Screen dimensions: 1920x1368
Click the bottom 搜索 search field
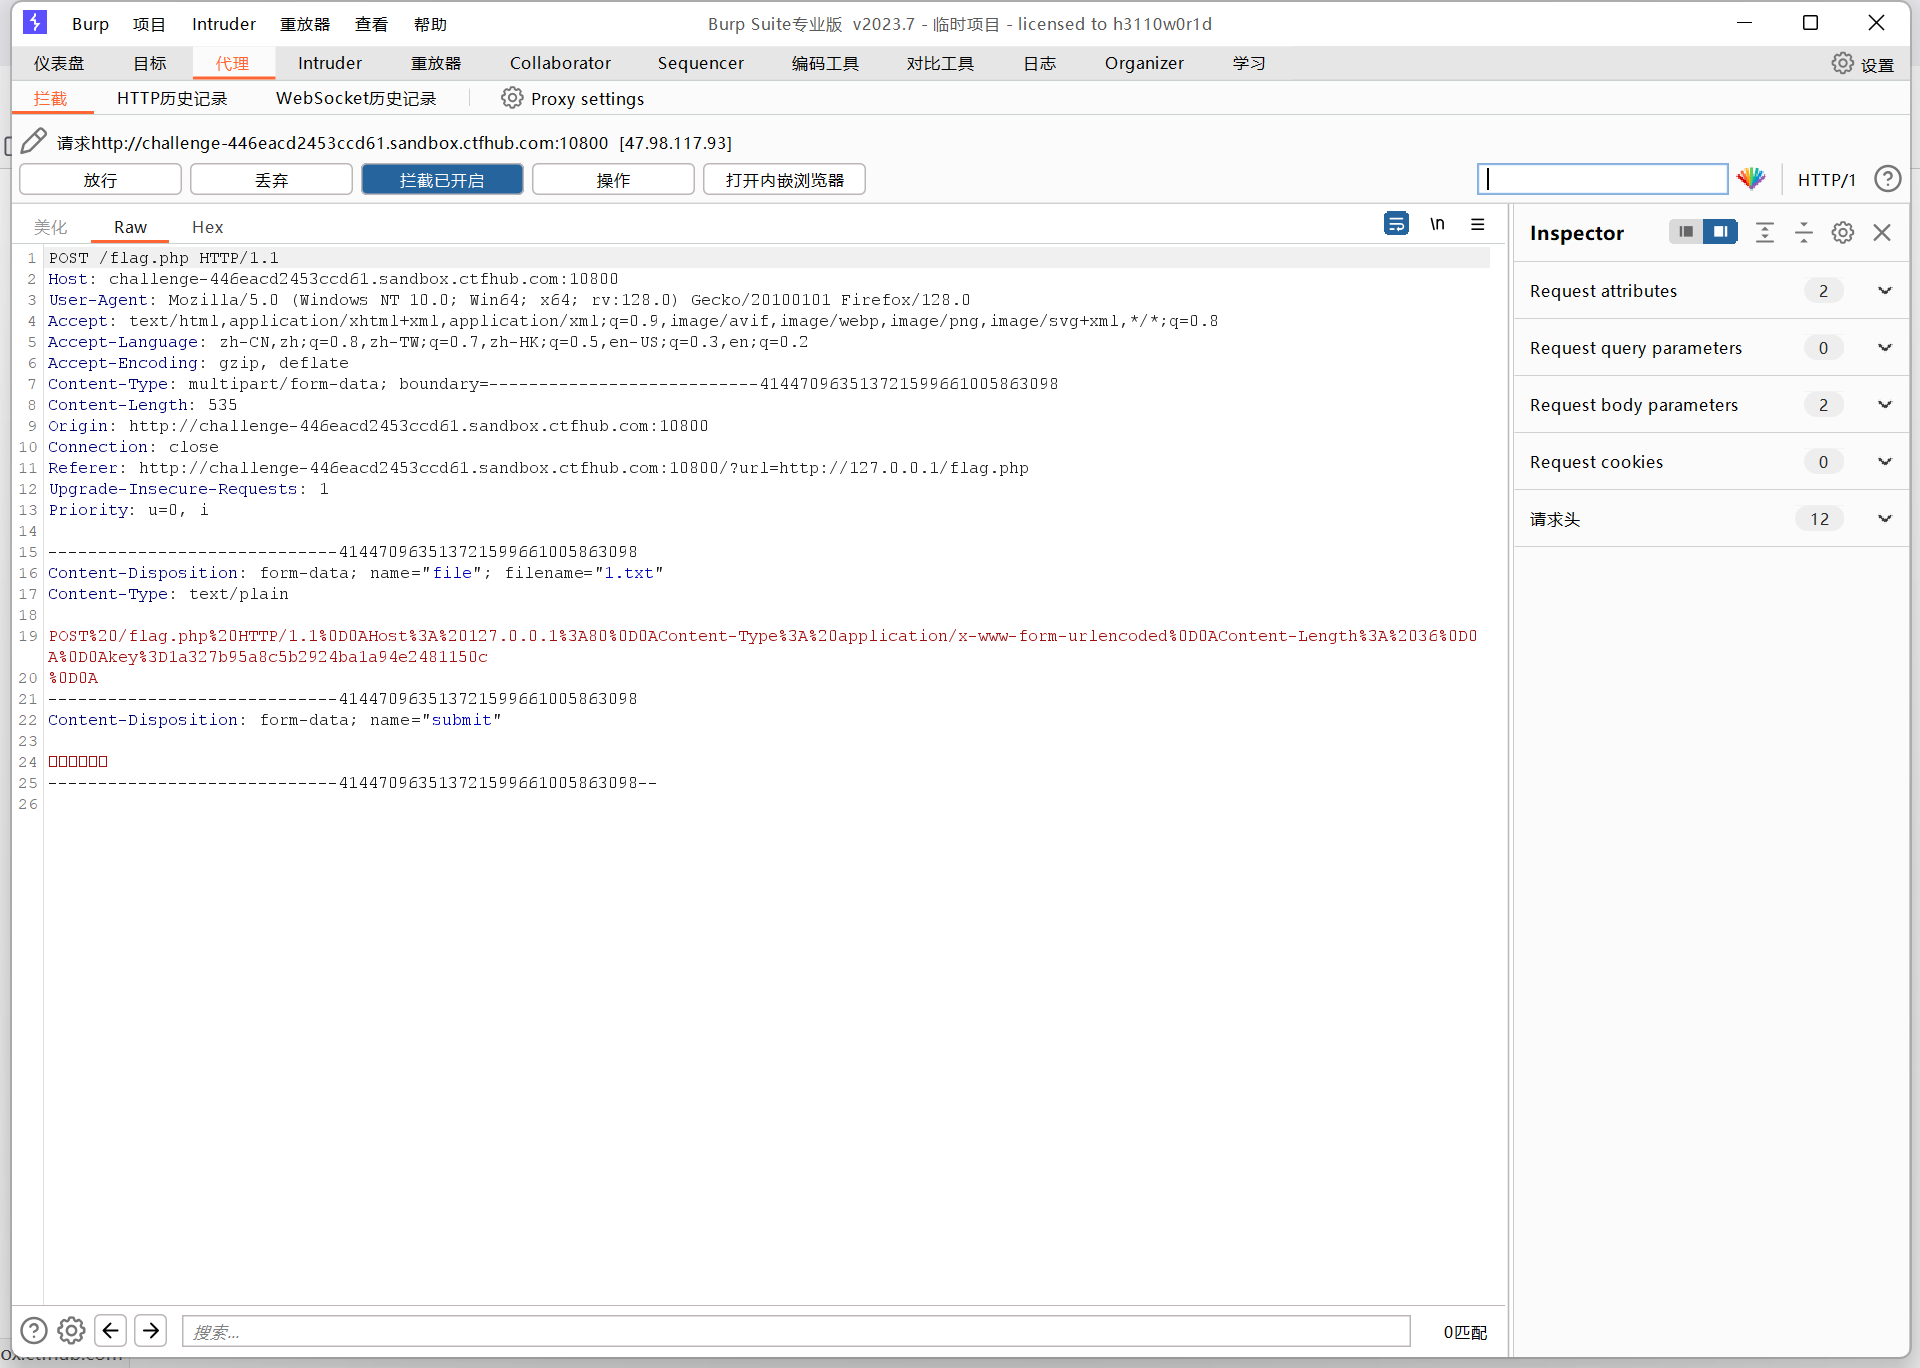(796, 1331)
